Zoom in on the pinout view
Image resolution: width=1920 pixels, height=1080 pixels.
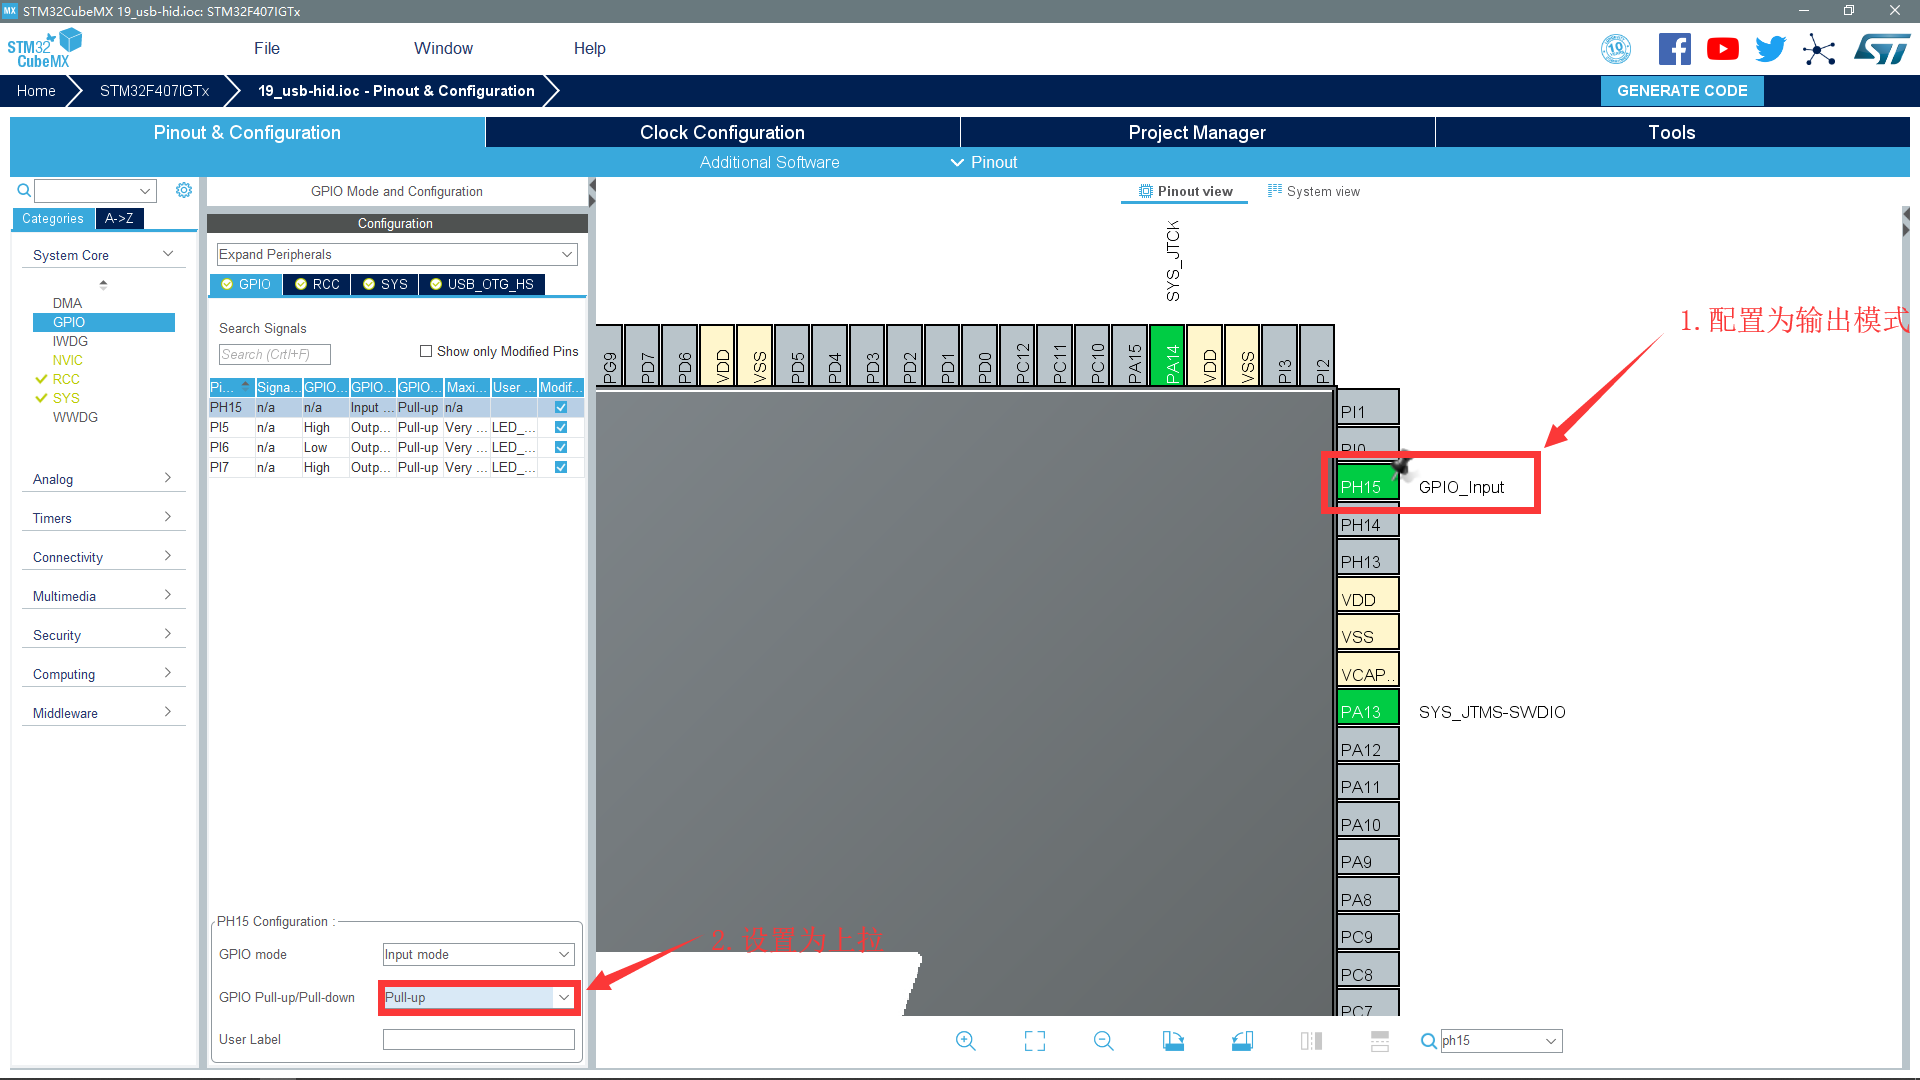click(x=965, y=1041)
